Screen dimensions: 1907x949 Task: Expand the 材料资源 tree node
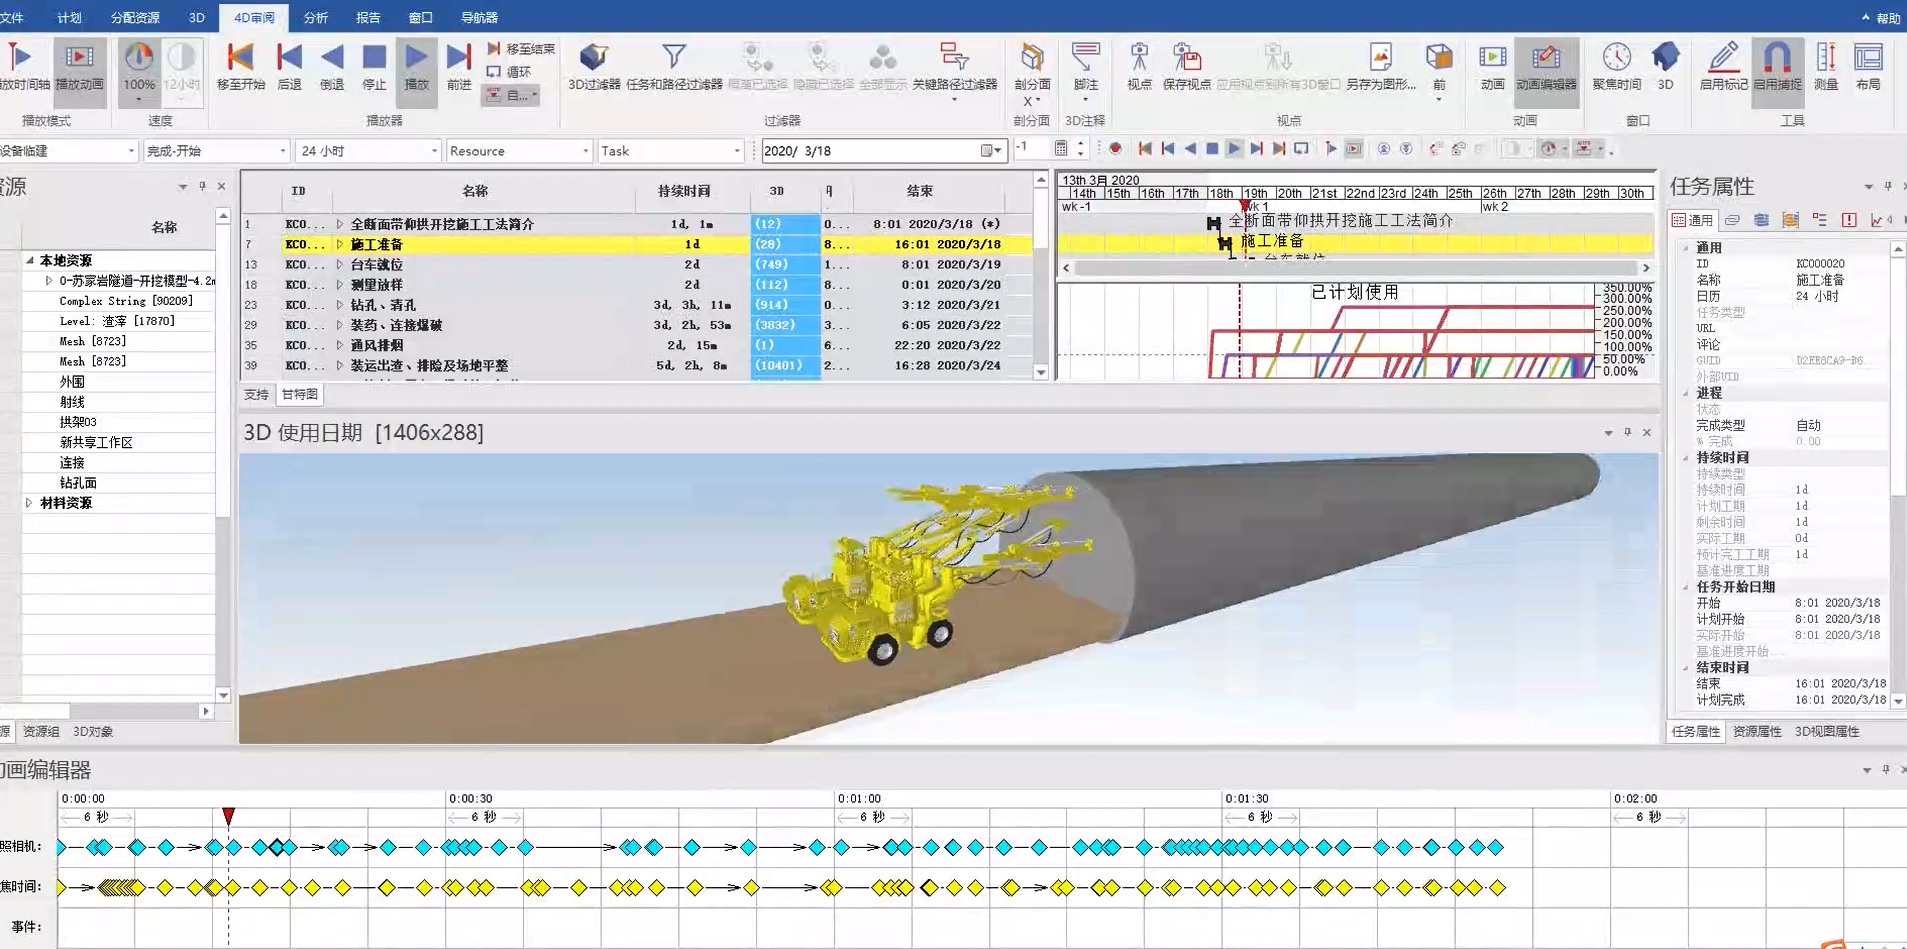point(29,503)
